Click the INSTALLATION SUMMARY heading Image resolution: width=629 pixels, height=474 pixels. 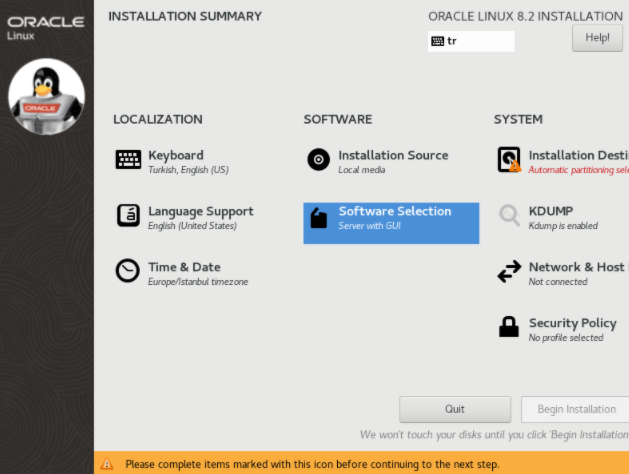185,16
